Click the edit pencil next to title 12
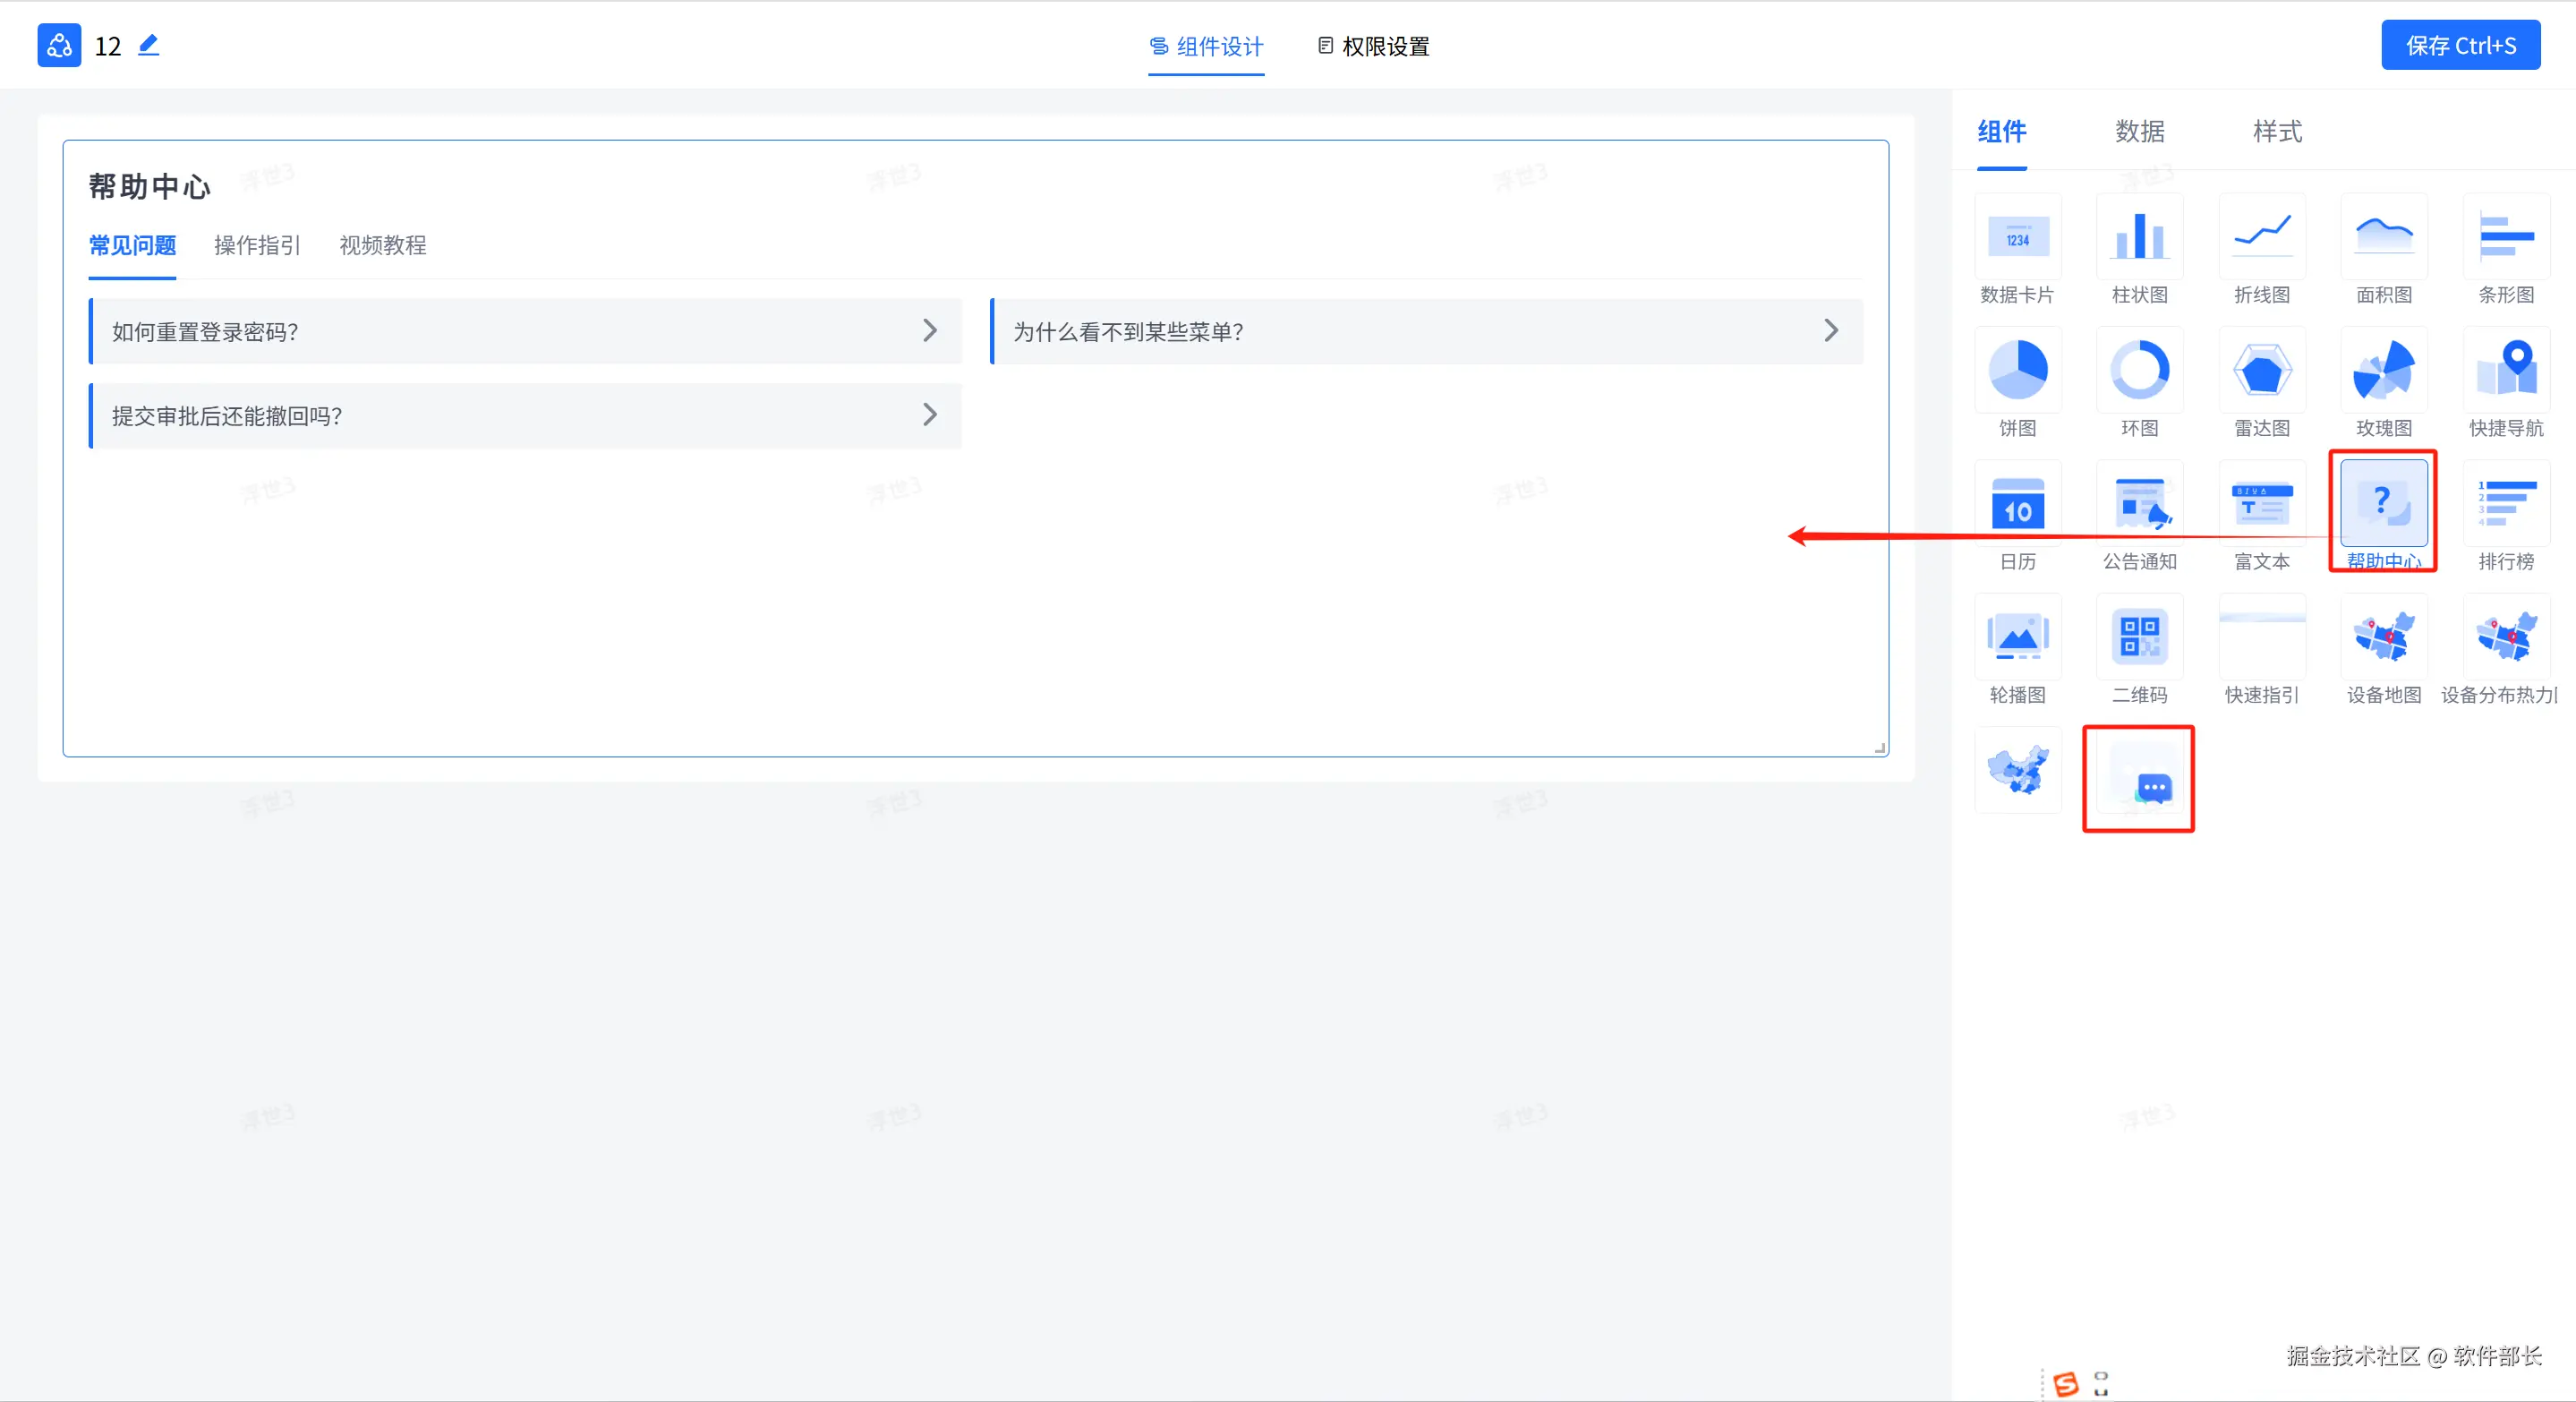Viewport: 2576px width, 1402px height. coord(148,45)
